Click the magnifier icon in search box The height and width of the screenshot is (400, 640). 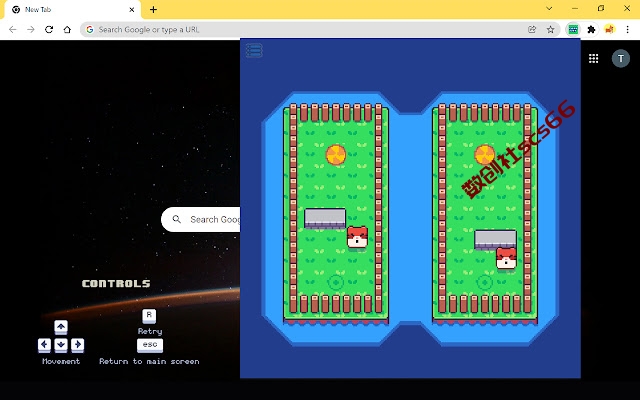pos(176,219)
